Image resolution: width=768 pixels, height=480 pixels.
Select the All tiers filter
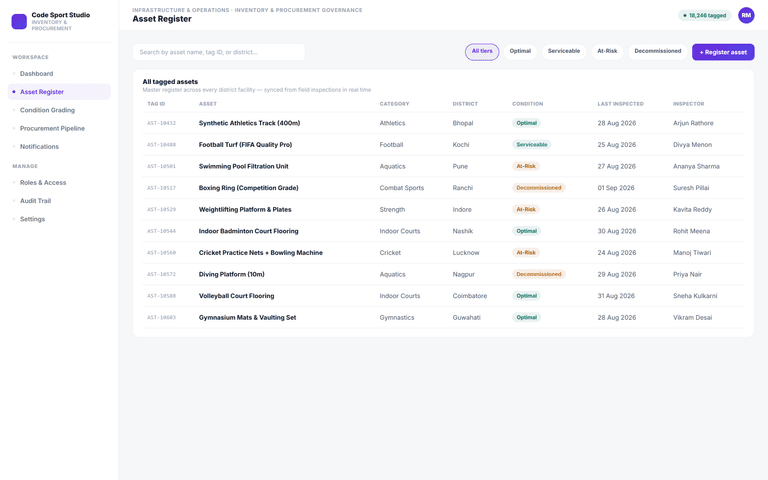pos(482,51)
